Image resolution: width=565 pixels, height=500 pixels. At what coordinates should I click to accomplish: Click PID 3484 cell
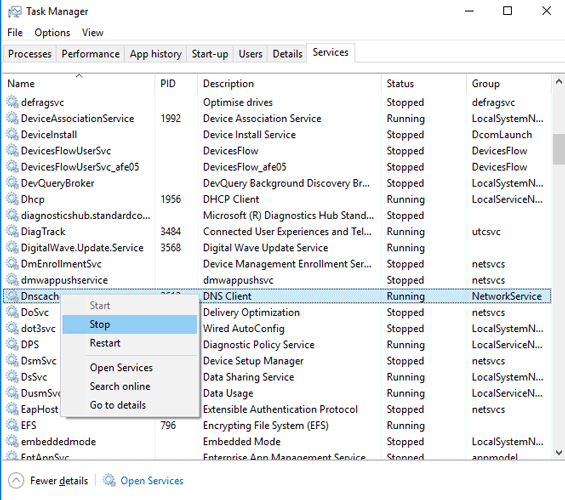click(x=170, y=231)
